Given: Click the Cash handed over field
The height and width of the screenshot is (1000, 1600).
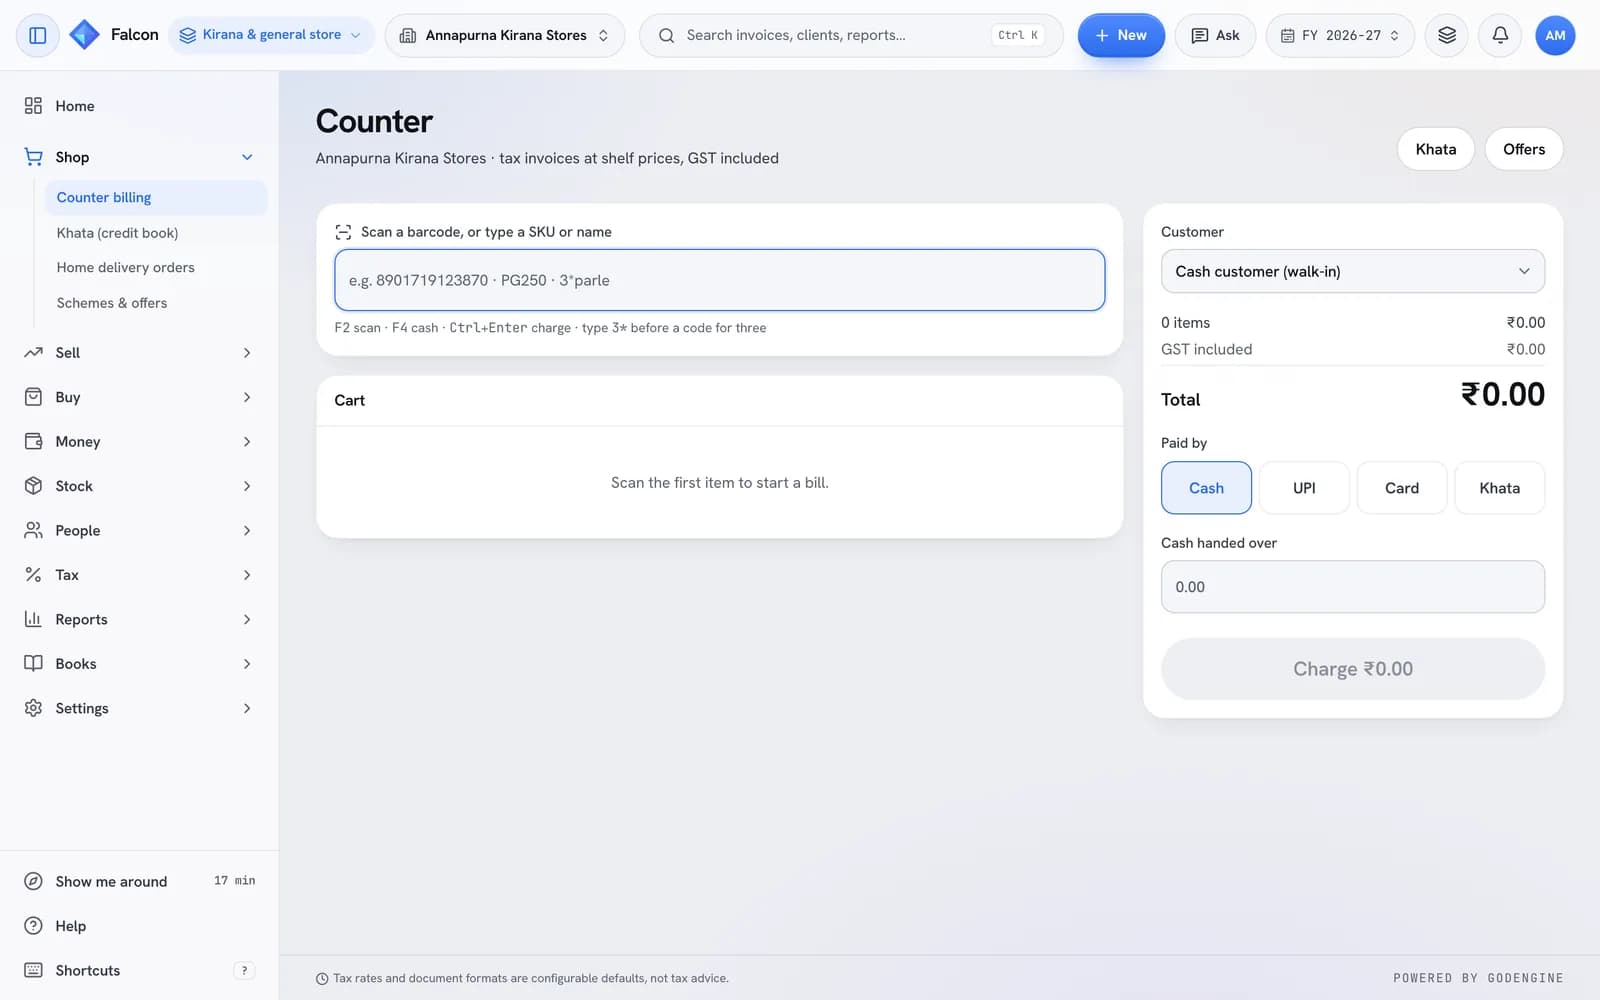Looking at the screenshot, I should coord(1352,587).
